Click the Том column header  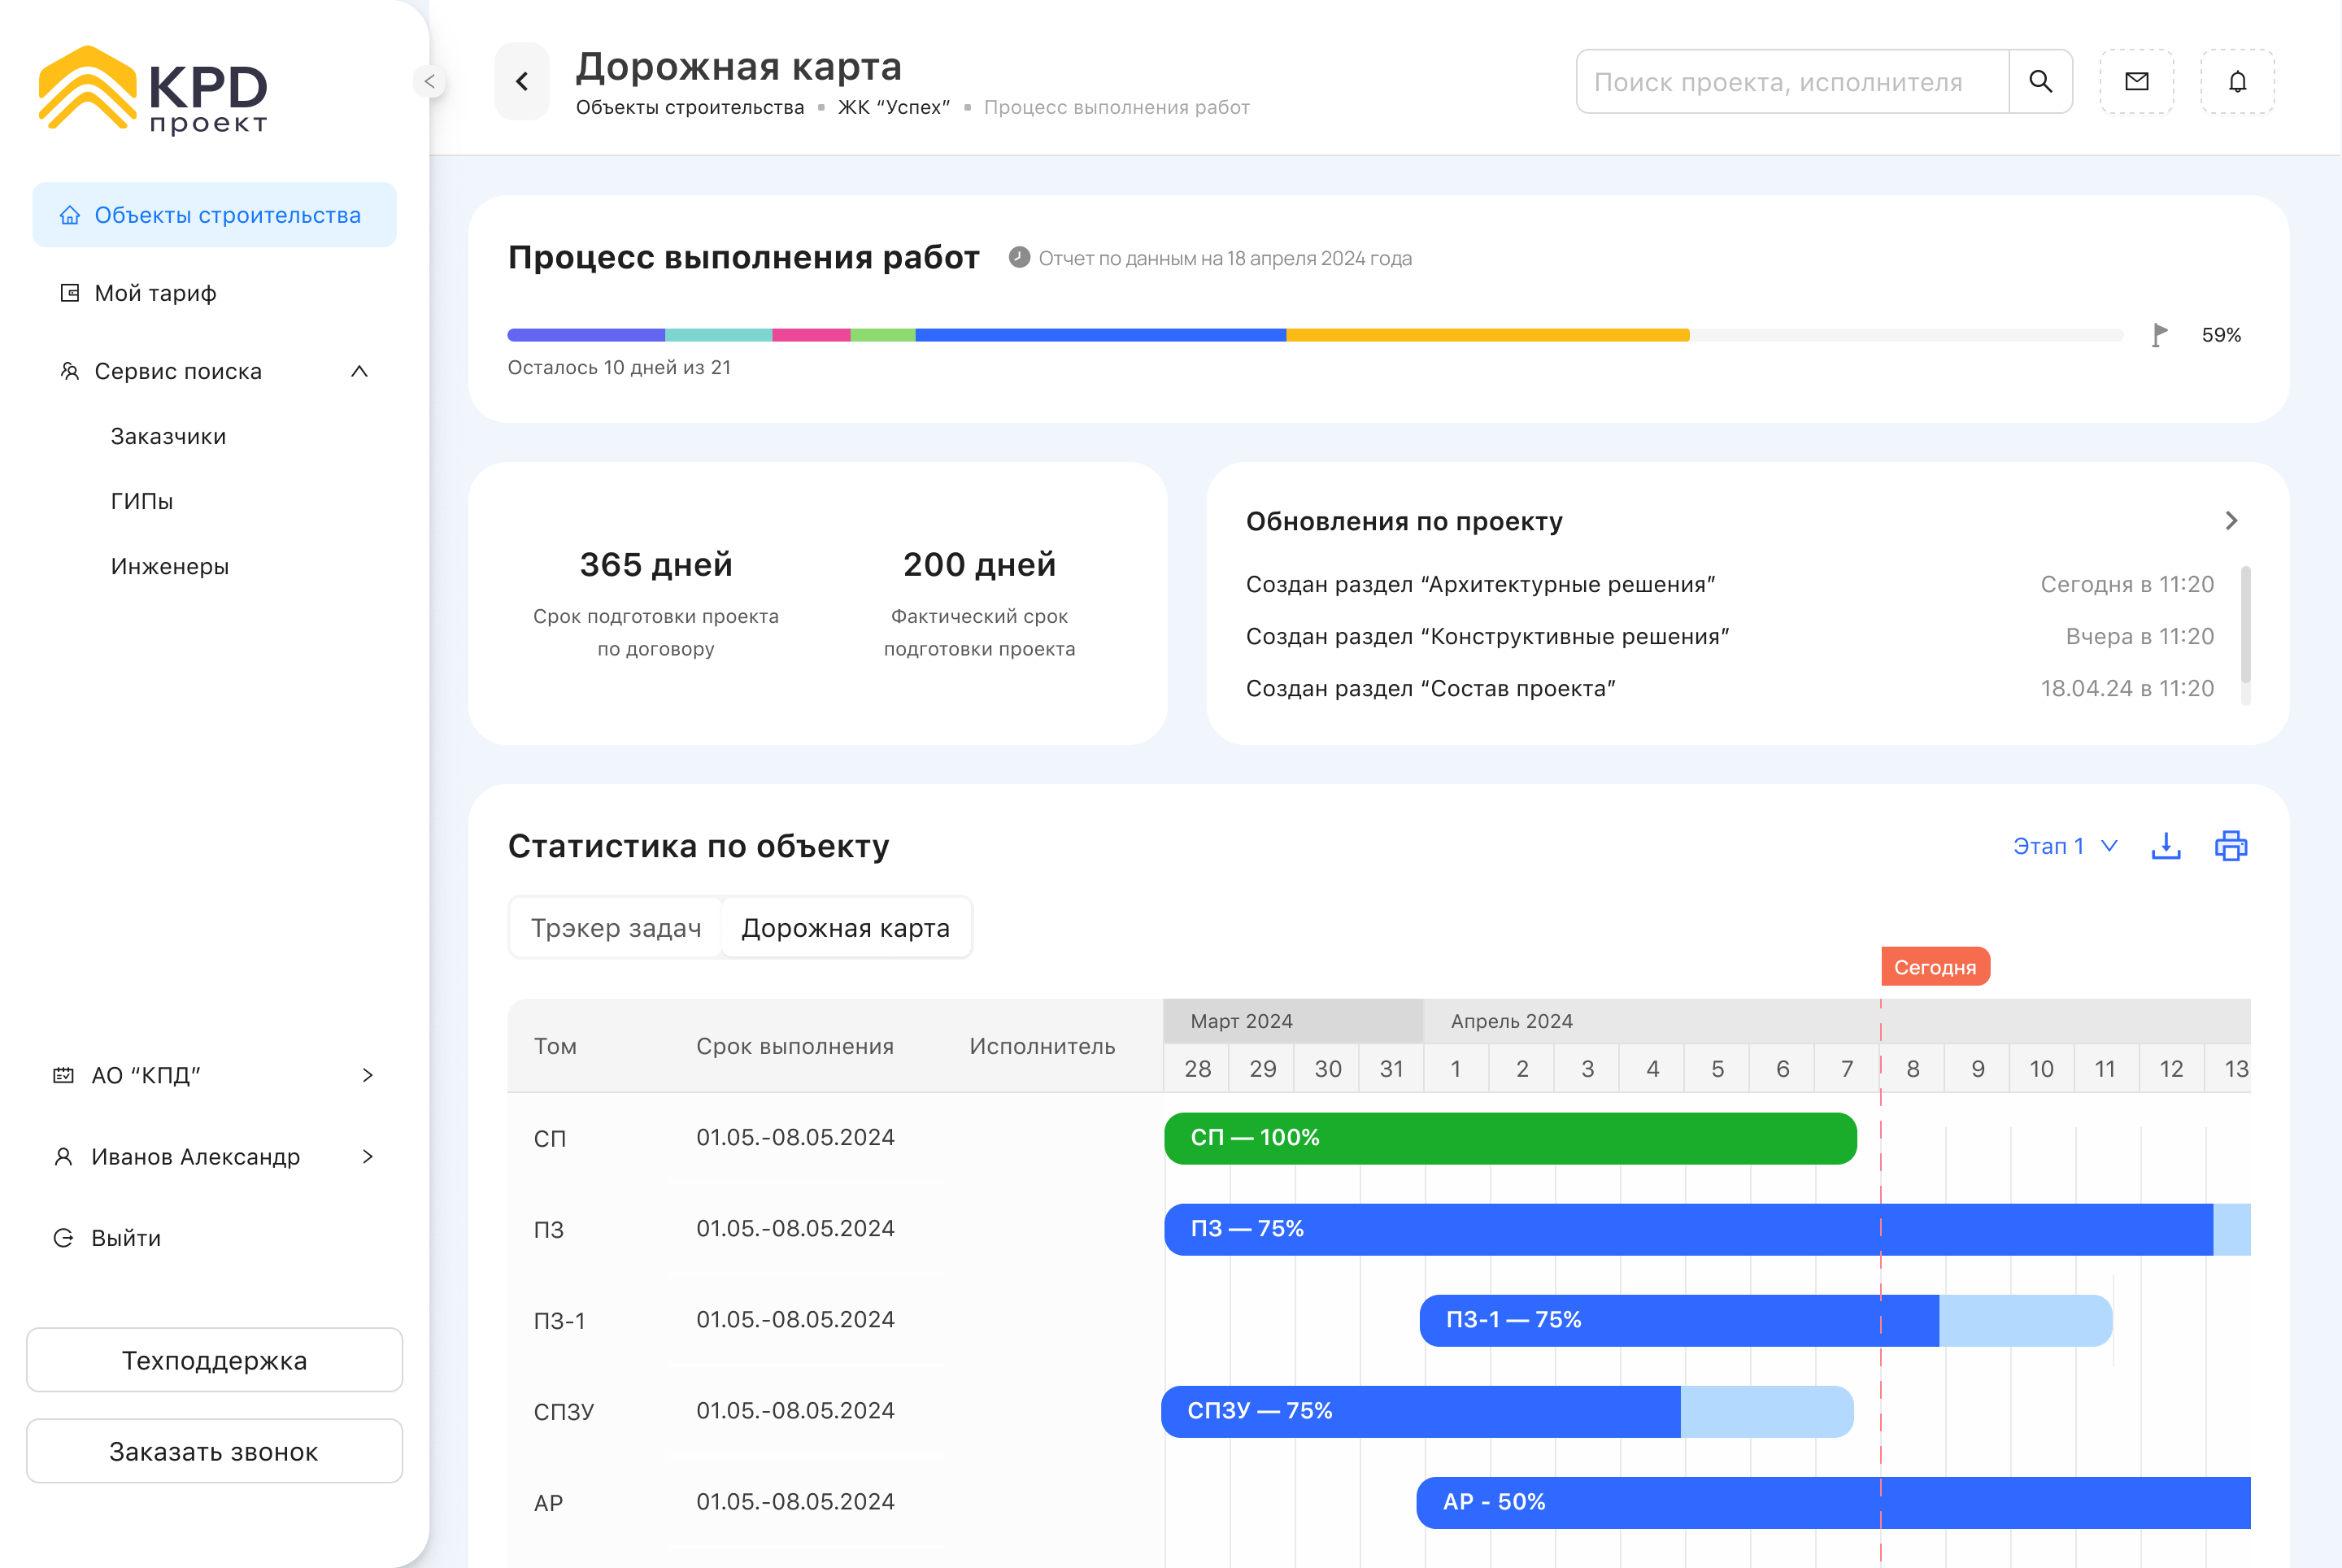[555, 1046]
